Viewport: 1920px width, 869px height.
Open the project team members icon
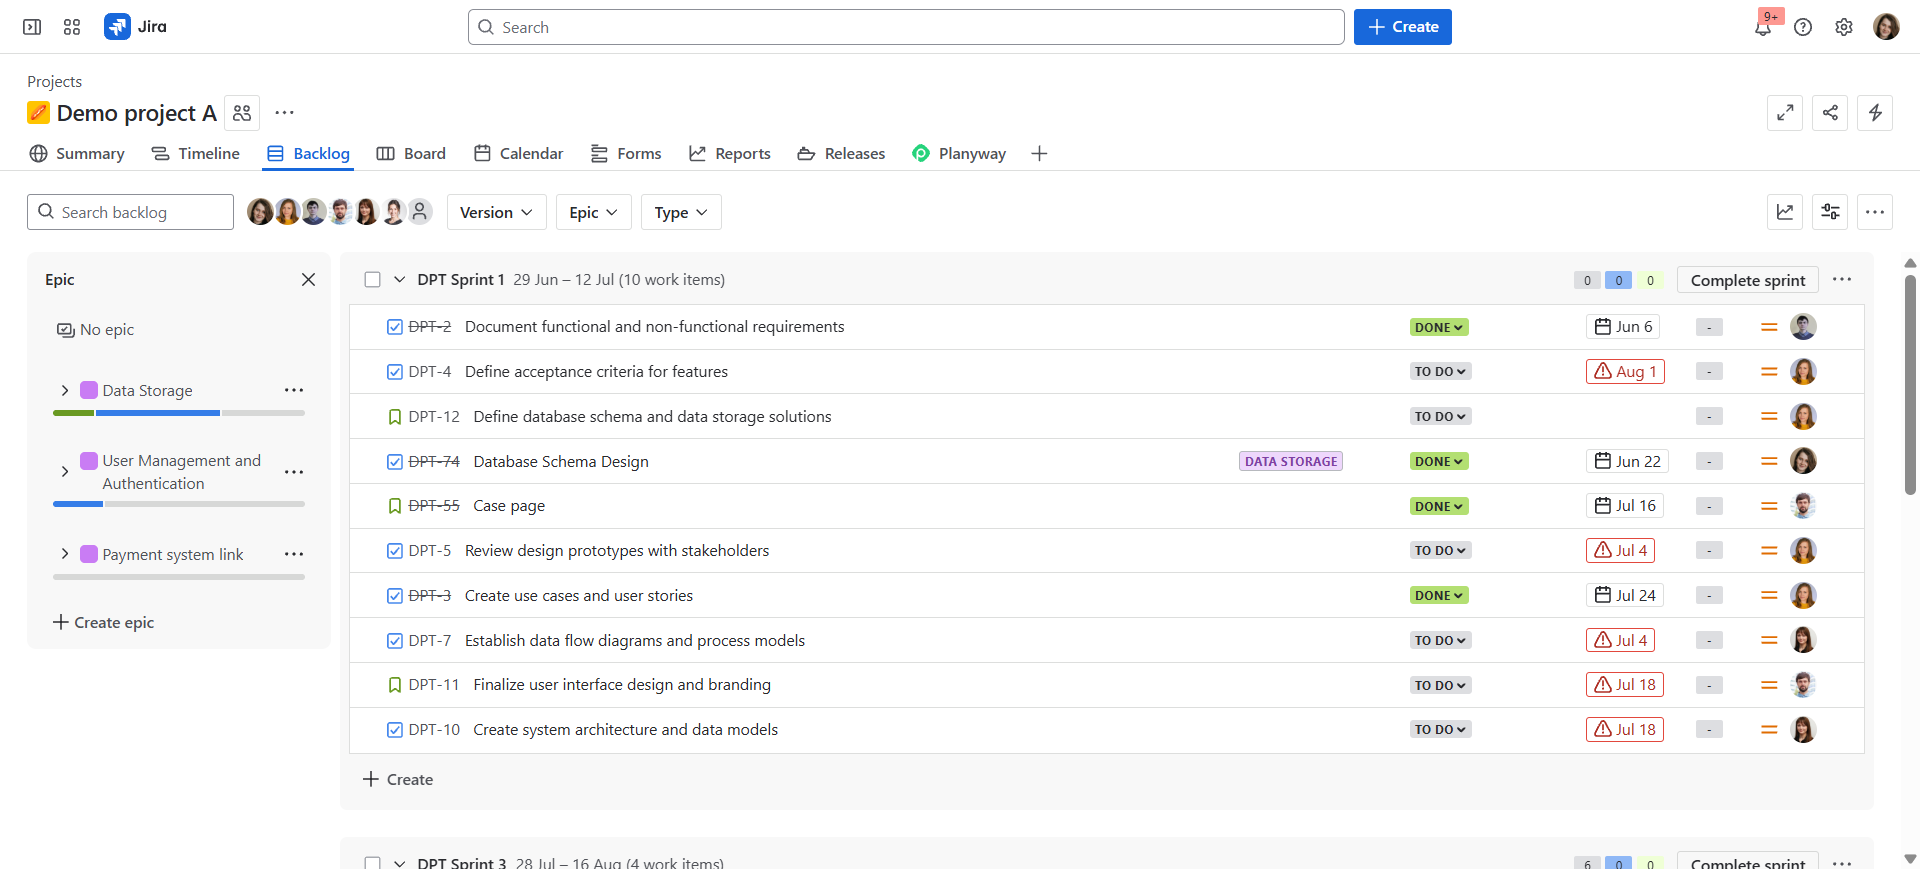242,113
